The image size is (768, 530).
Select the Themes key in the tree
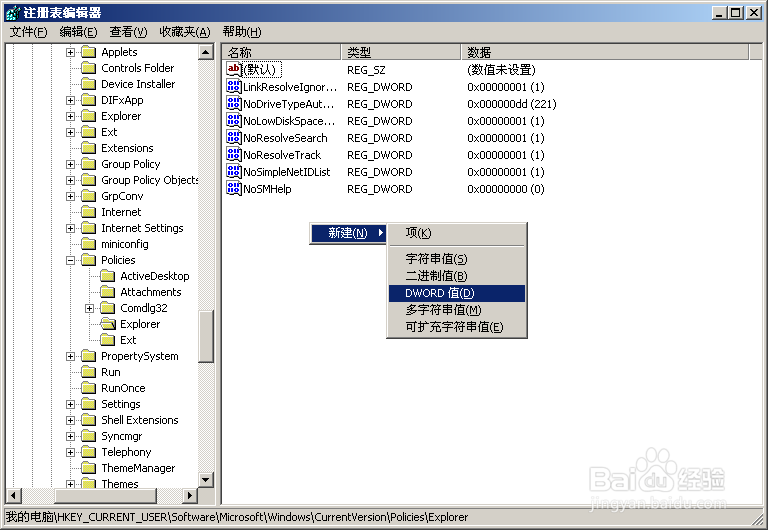[x=120, y=484]
